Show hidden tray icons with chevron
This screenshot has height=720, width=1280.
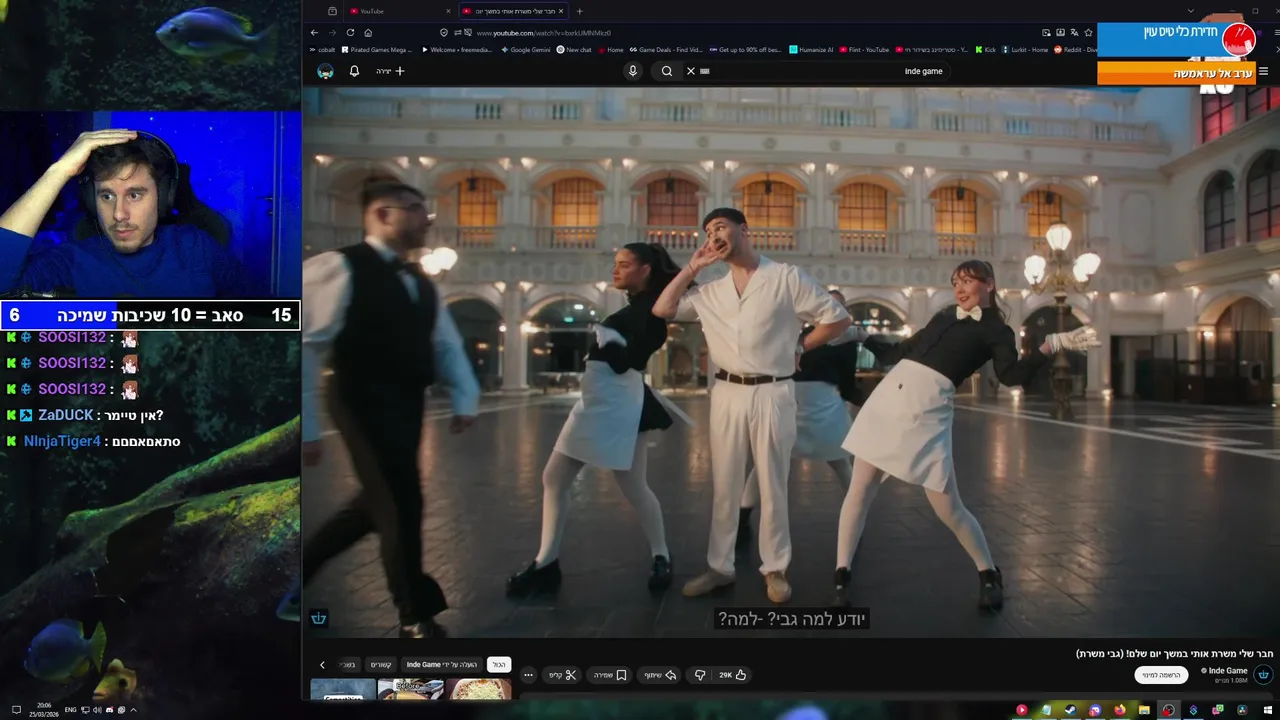click(133, 710)
